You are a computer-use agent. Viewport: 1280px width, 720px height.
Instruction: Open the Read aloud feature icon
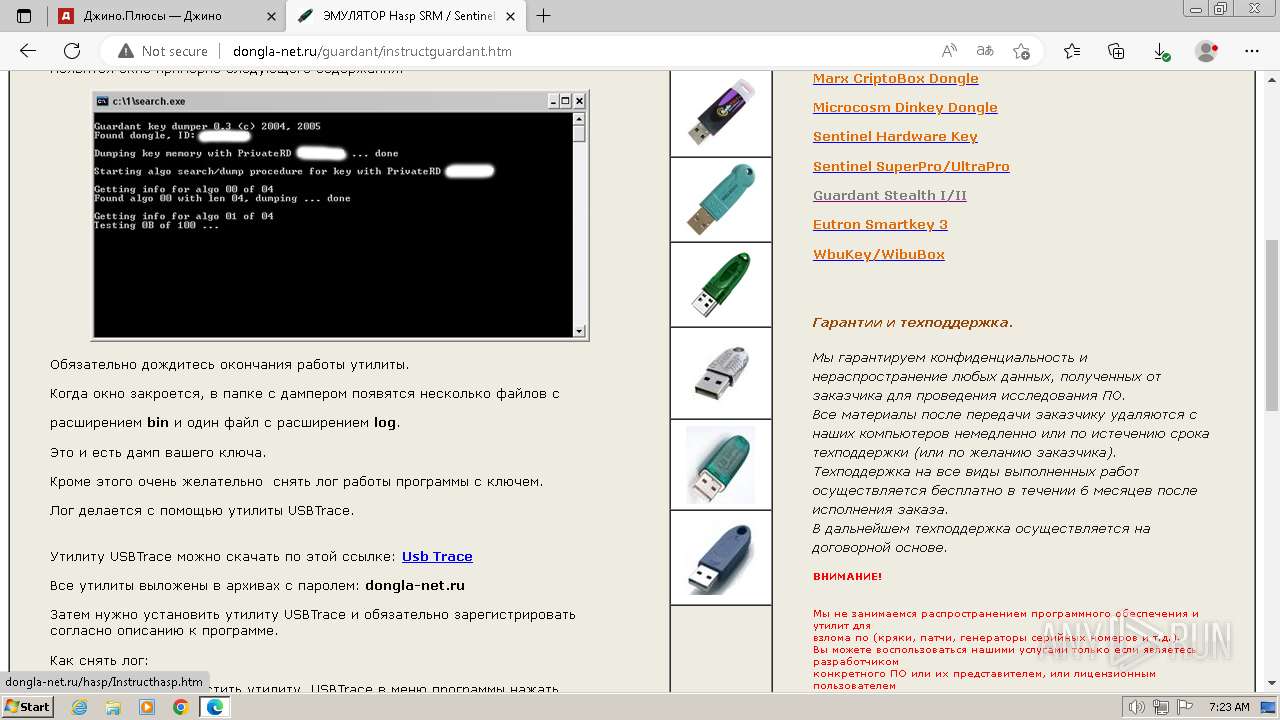click(x=949, y=51)
